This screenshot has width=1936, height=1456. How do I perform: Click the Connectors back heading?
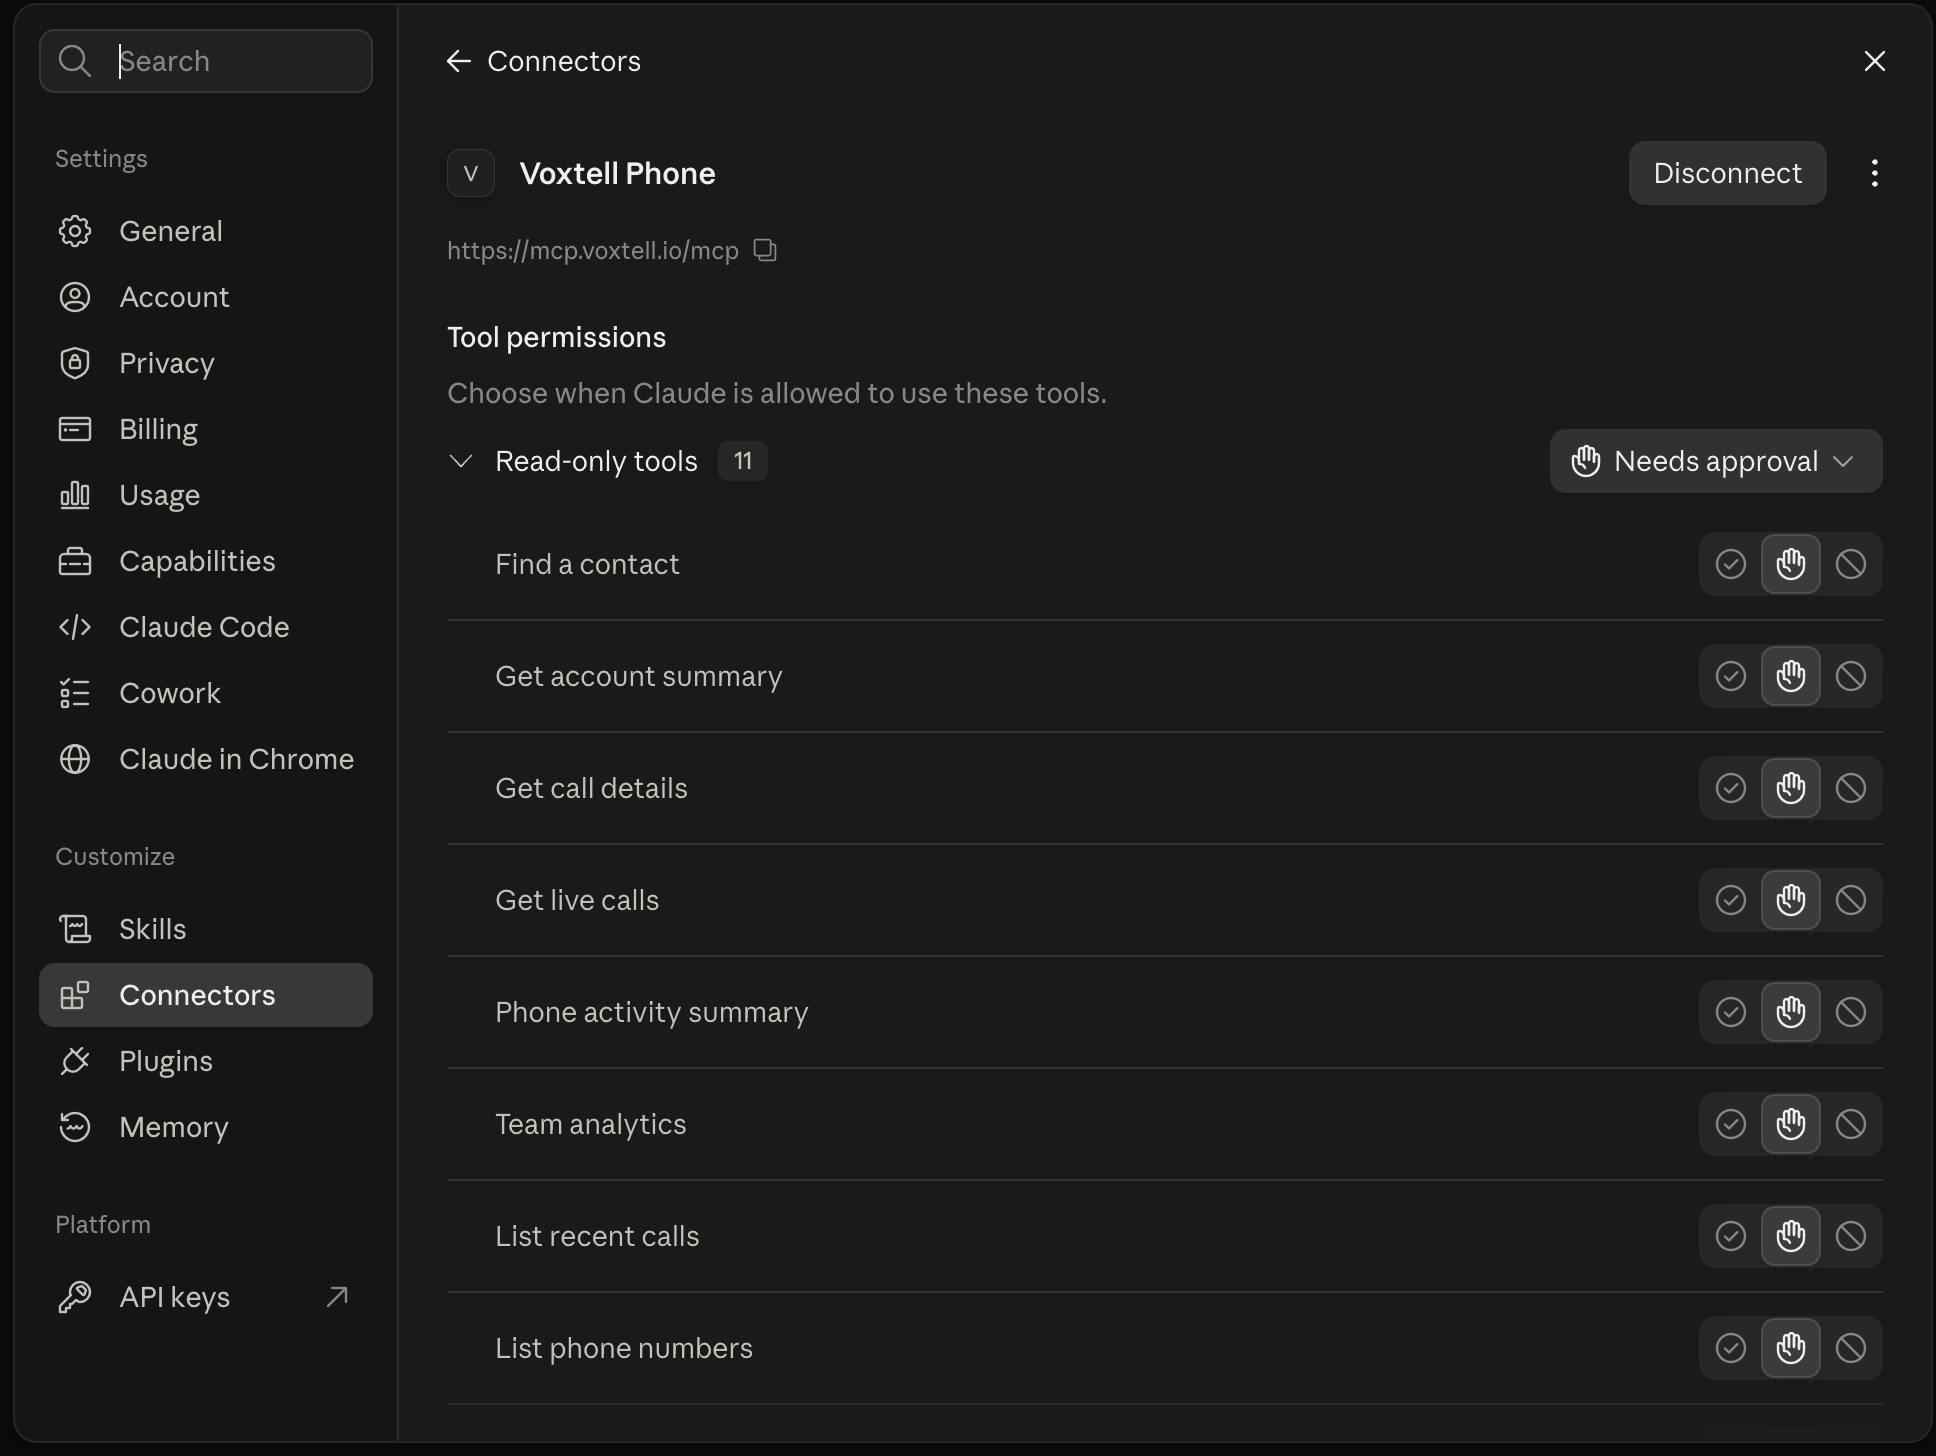point(564,61)
